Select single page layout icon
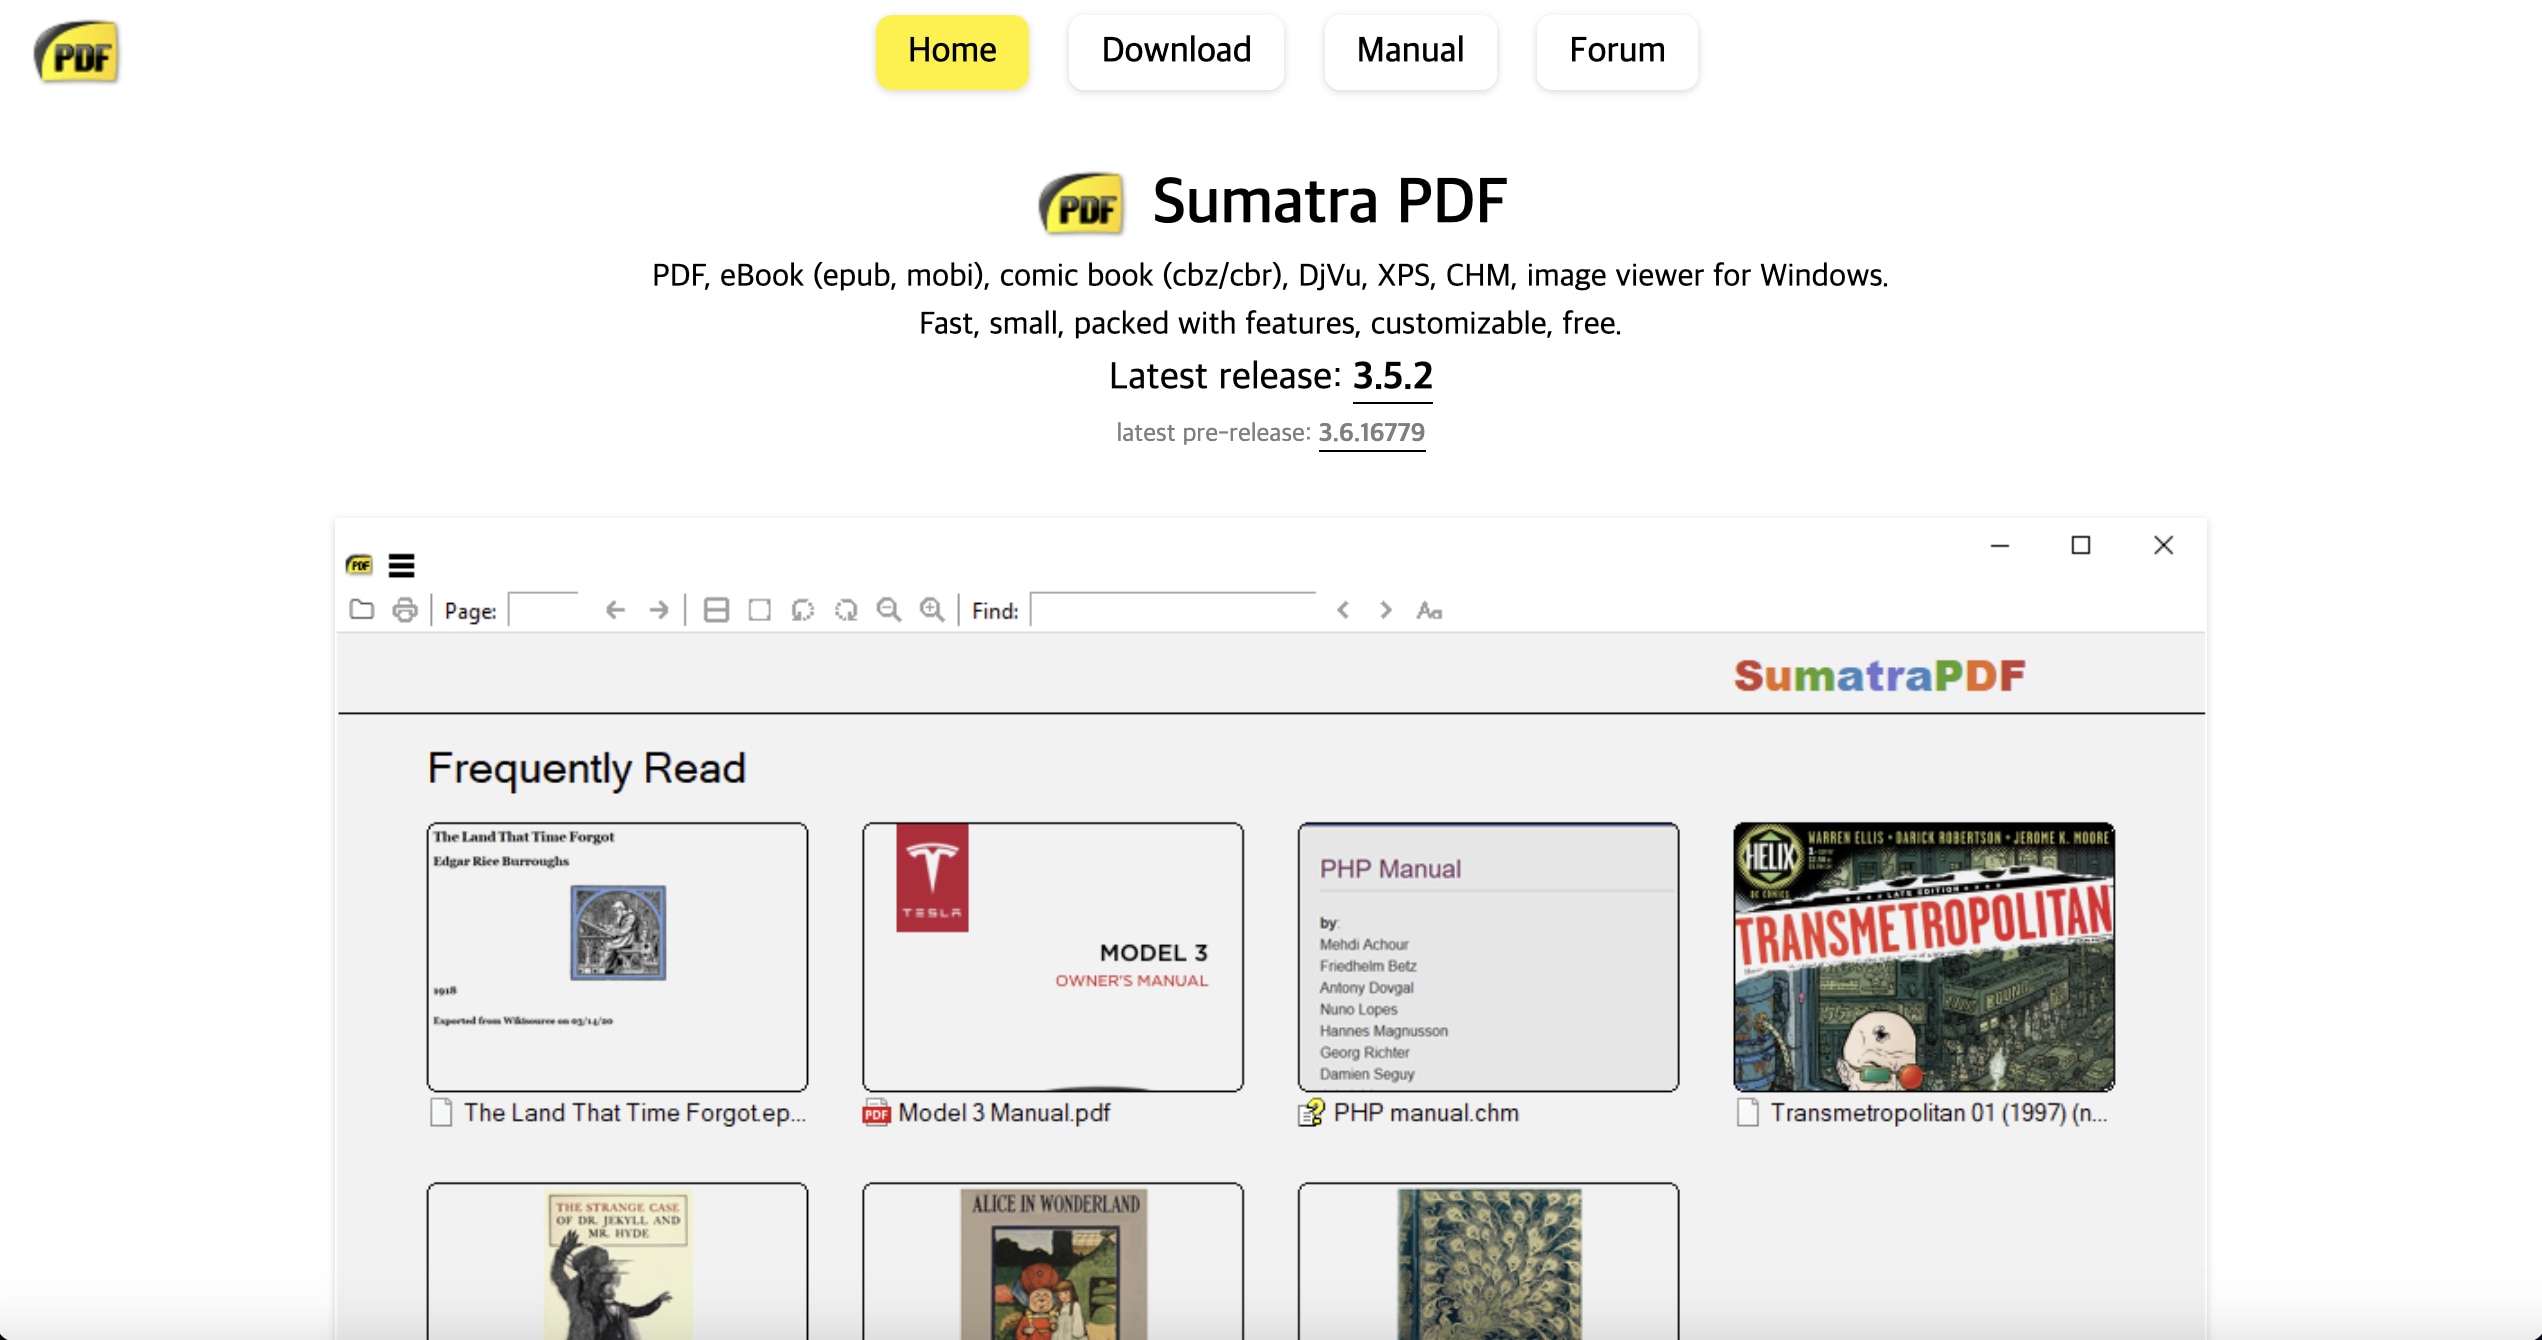Screen dimensions: 2542x1340 (x=759, y=610)
